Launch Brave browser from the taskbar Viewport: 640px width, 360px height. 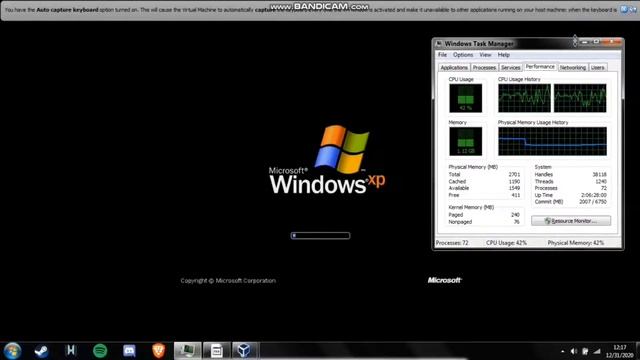click(159, 351)
